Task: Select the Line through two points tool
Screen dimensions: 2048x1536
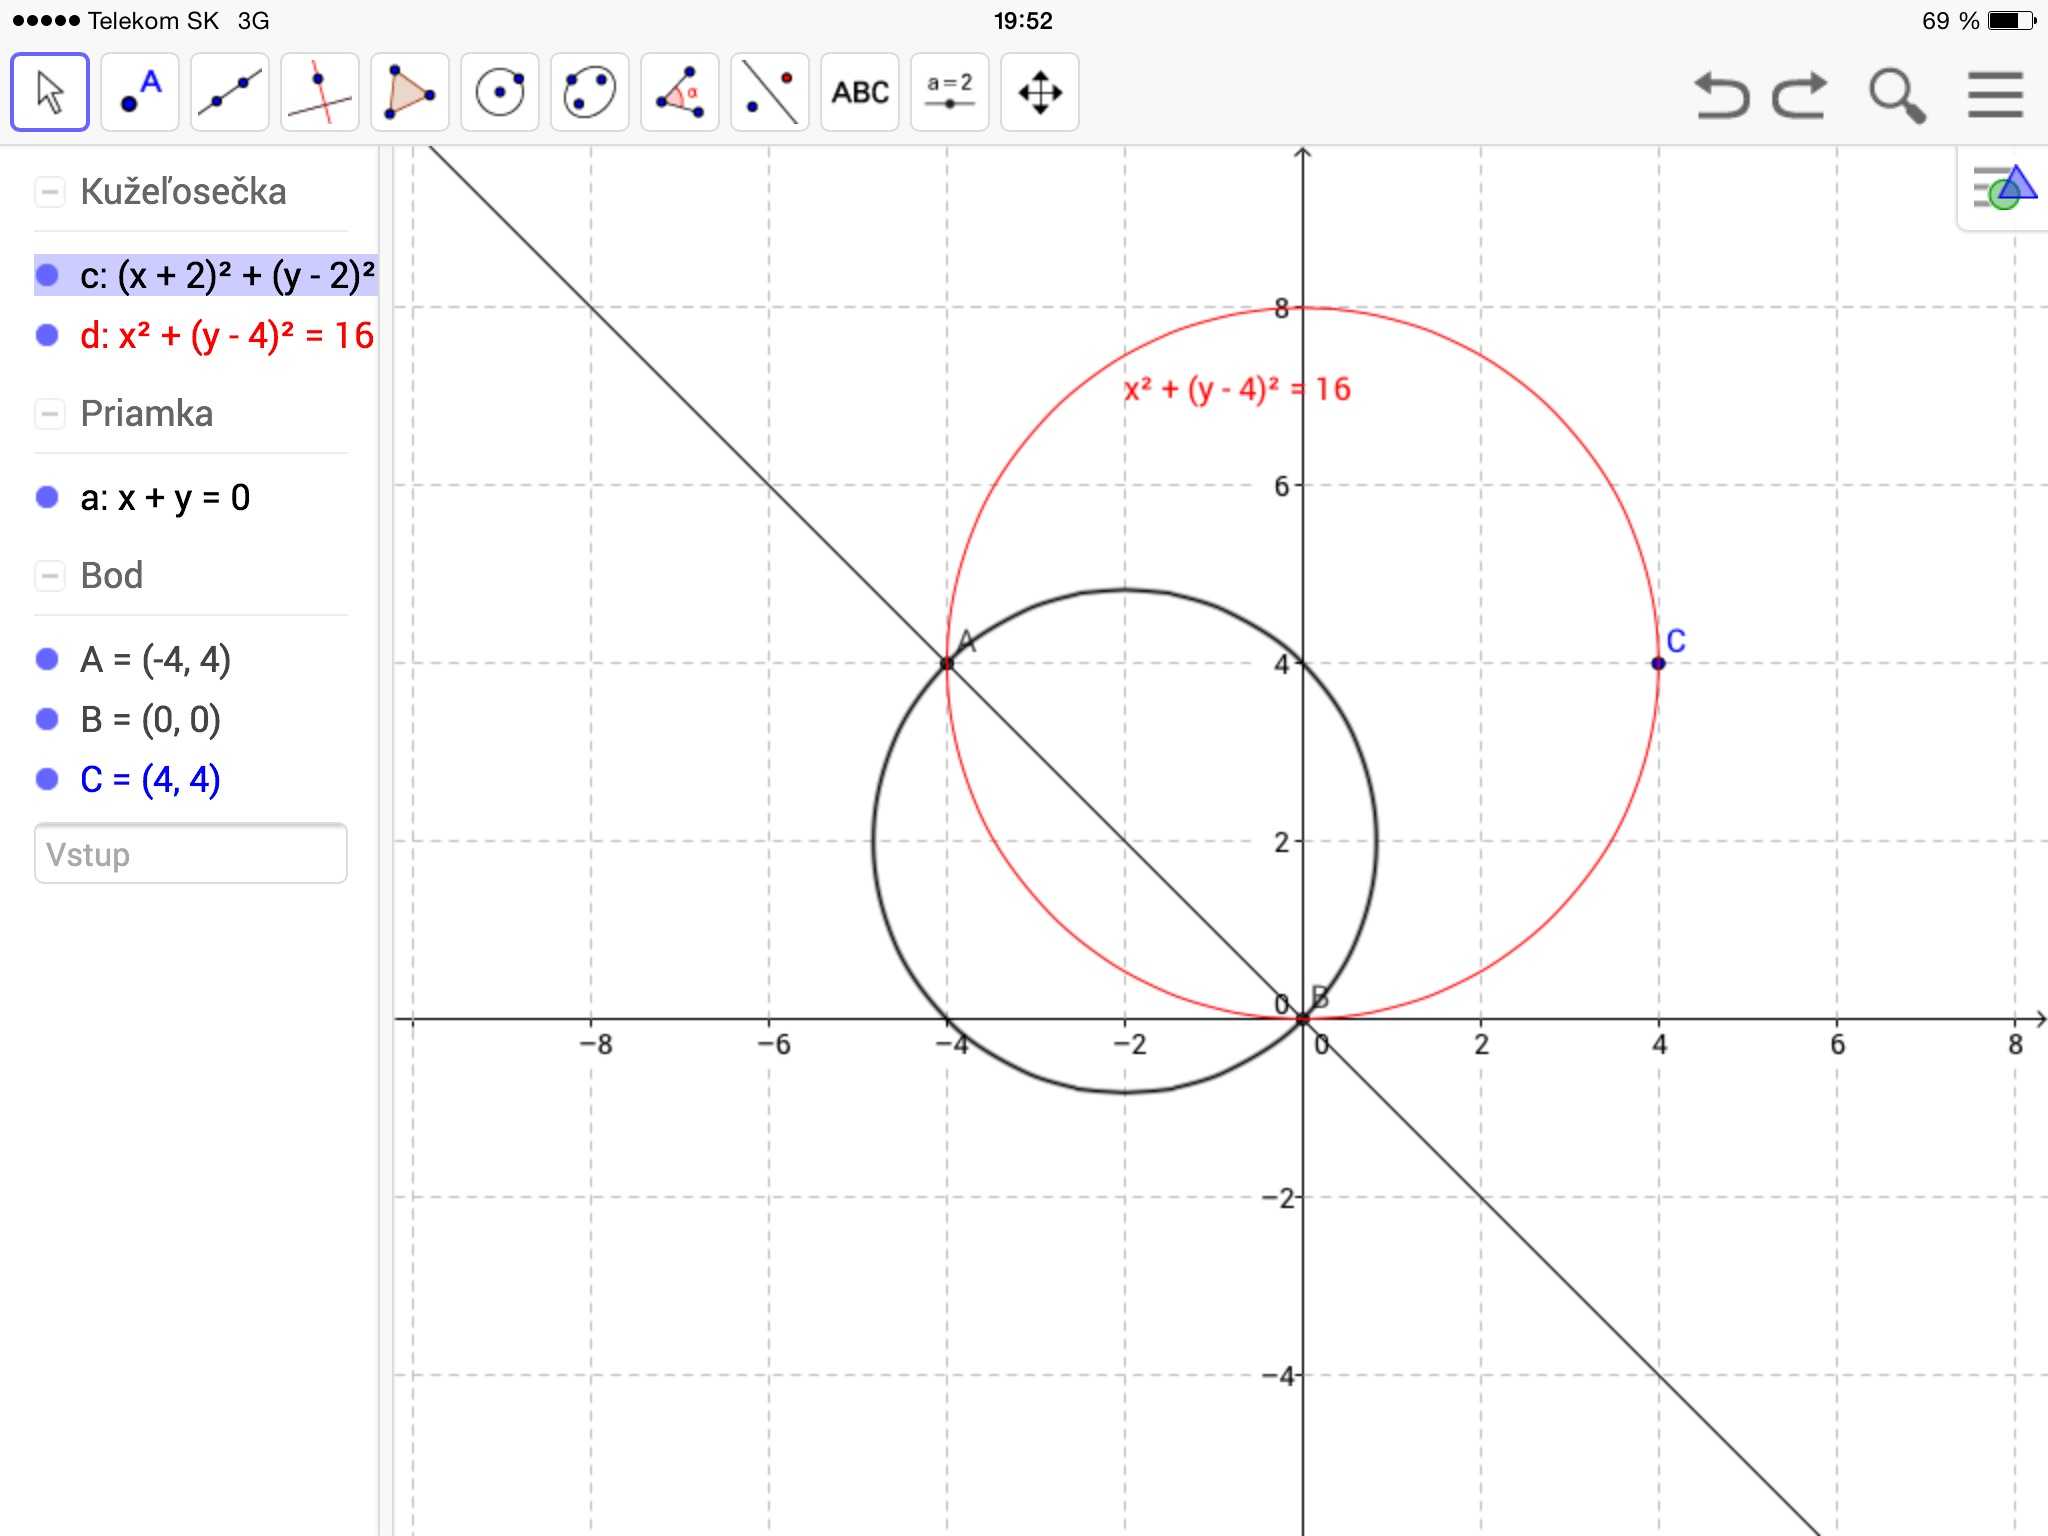Action: 230,92
